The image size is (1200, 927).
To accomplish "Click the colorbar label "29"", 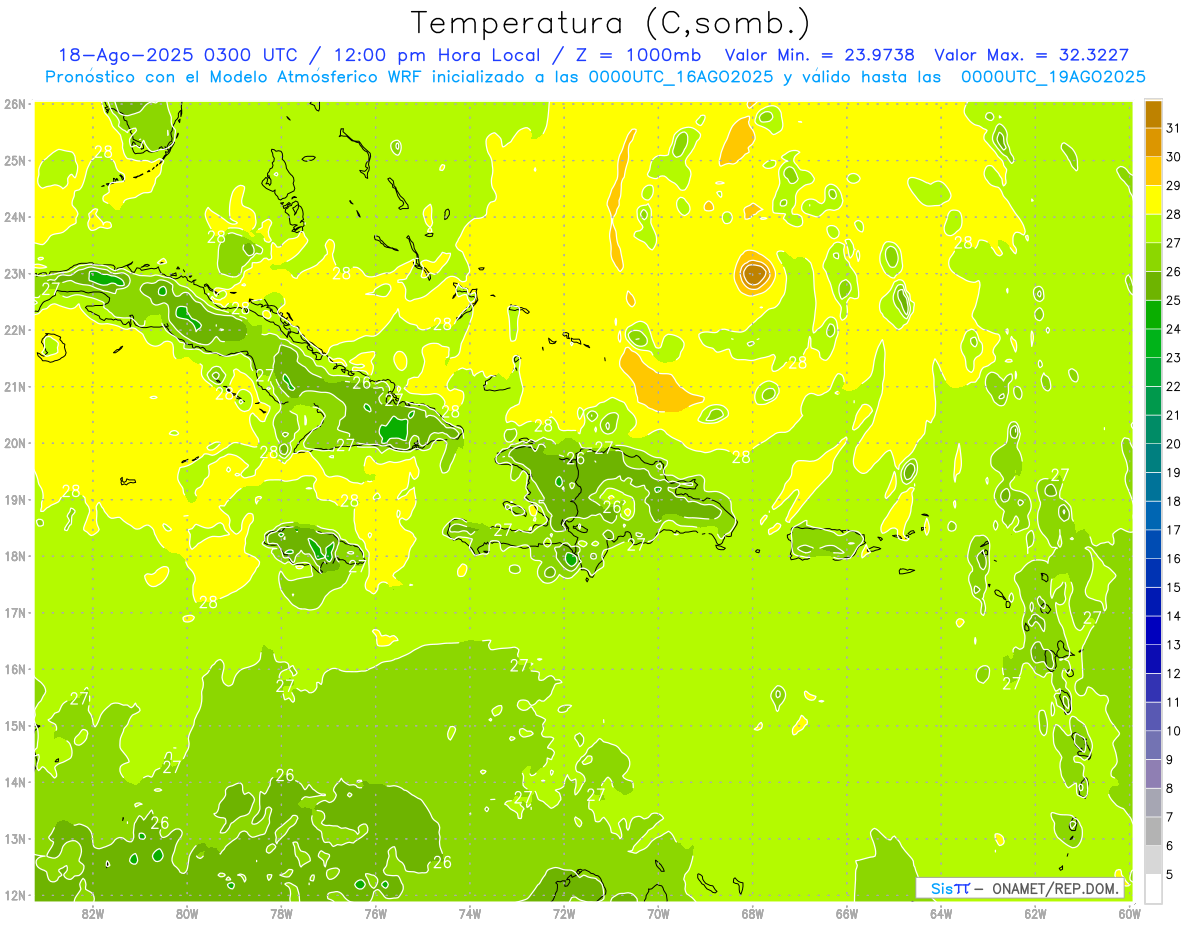I will (1174, 186).
